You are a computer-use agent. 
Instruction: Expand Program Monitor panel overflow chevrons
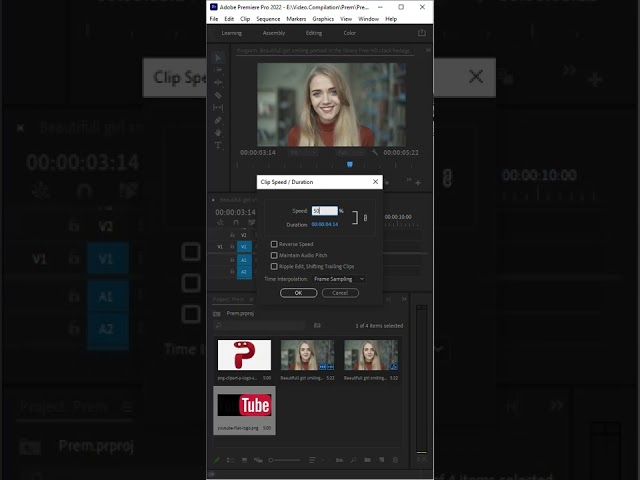(x=428, y=50)
